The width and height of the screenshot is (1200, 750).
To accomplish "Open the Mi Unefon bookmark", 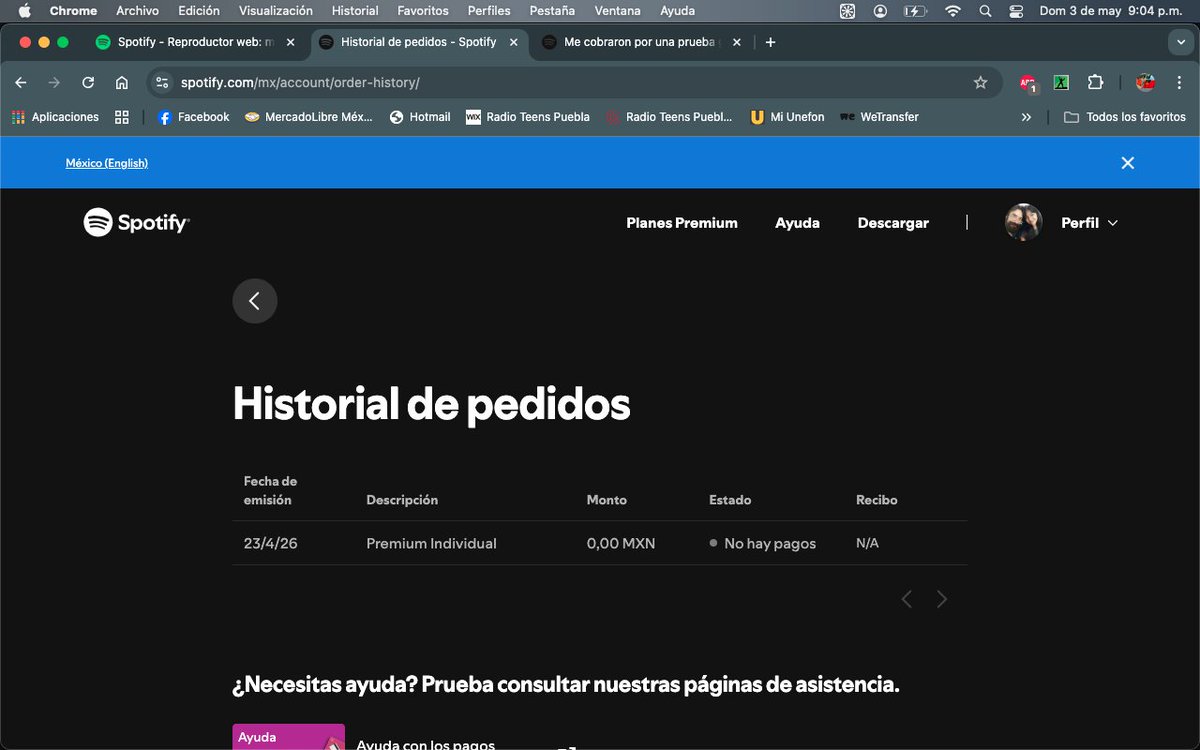I will click(x=787, y=117).
